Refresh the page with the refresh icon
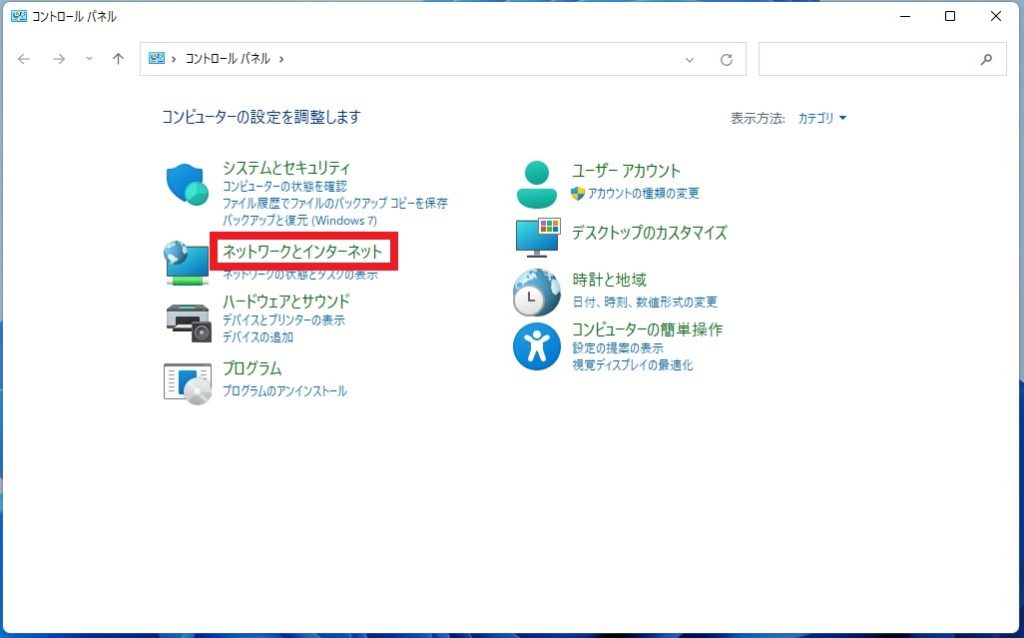The width and height of the screenshot is (1024, 638). (727, 59)
